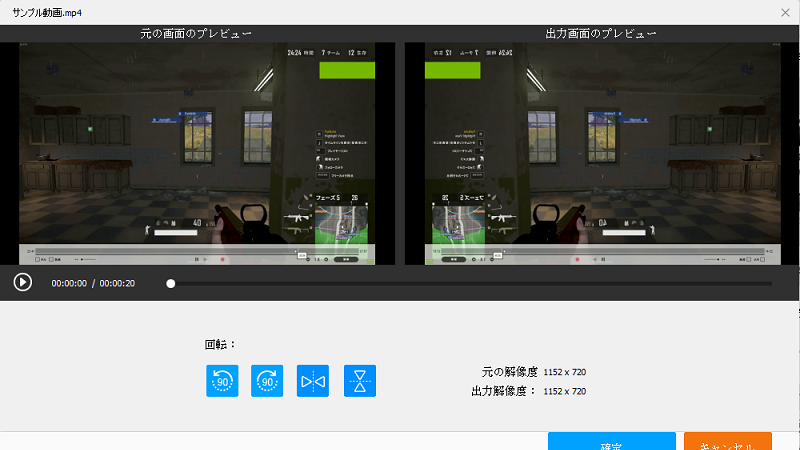Play the video preview
This screenshot has height=450, width=800.
(22, 282)
